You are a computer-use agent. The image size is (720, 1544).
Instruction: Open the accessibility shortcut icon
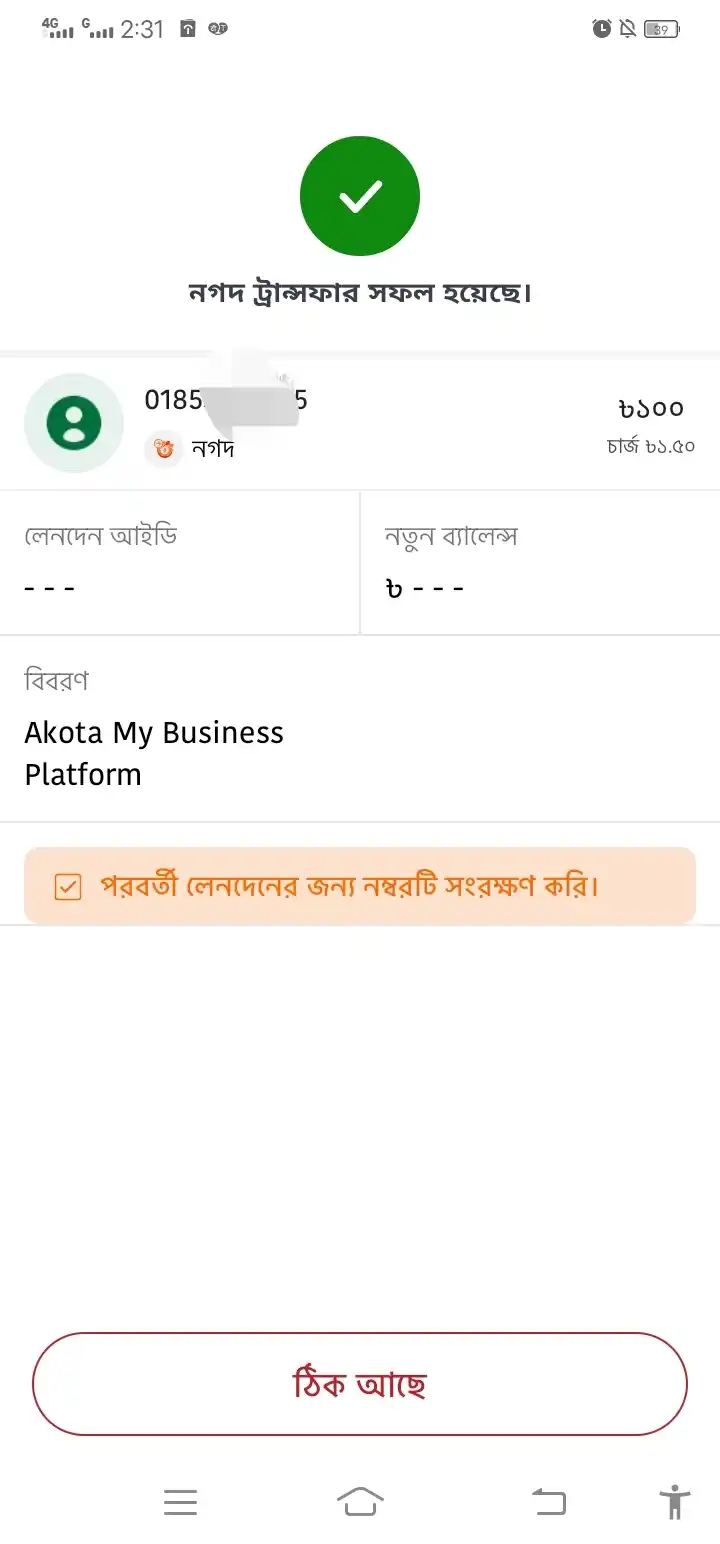675,1502
